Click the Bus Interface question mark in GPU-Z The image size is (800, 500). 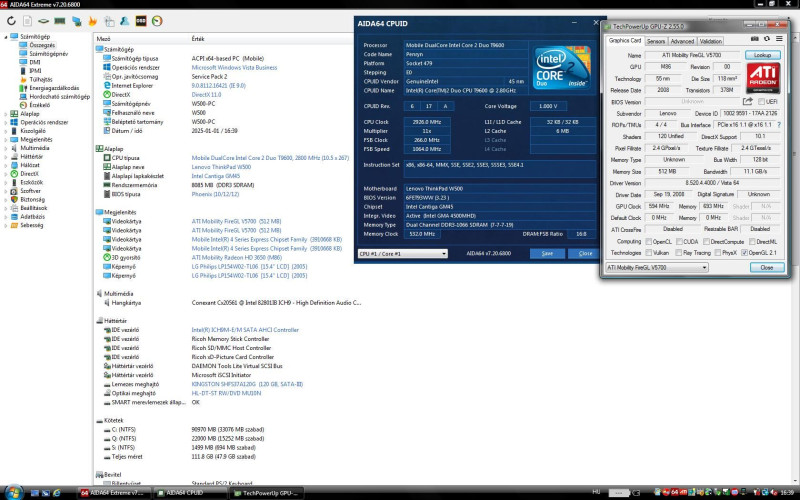779,124
